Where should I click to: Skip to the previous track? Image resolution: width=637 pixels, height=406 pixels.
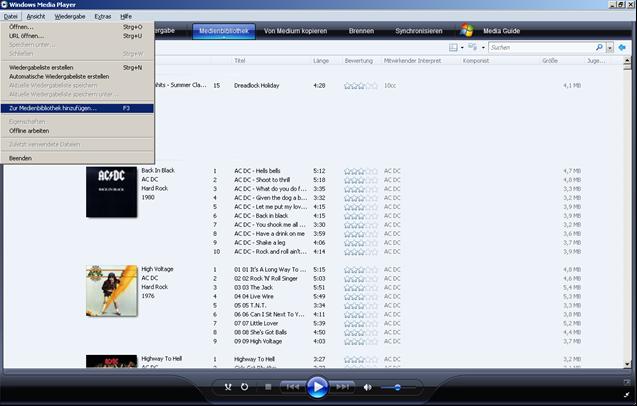click(292, 387)
